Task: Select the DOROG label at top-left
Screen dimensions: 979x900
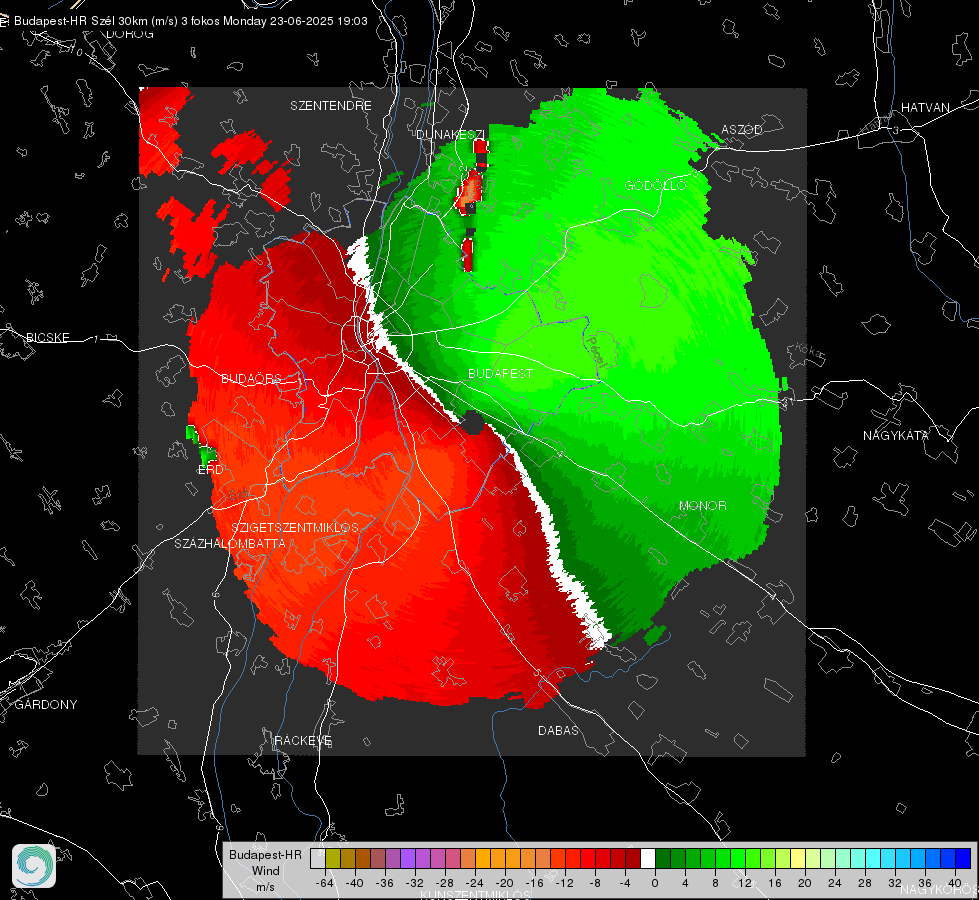Action: 130,34
